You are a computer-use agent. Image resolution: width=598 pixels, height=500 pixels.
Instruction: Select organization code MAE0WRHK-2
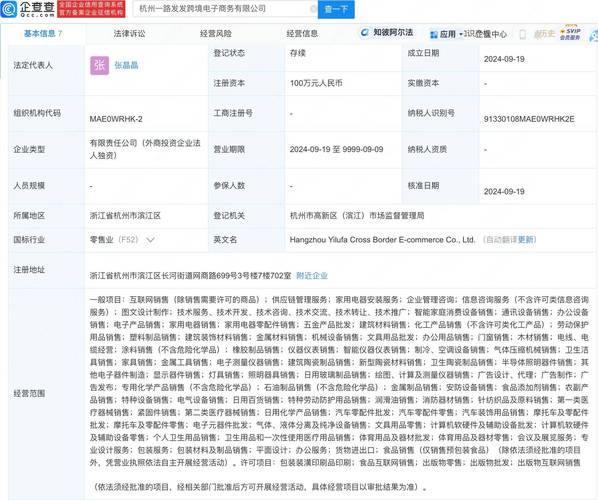click(116, 119)
